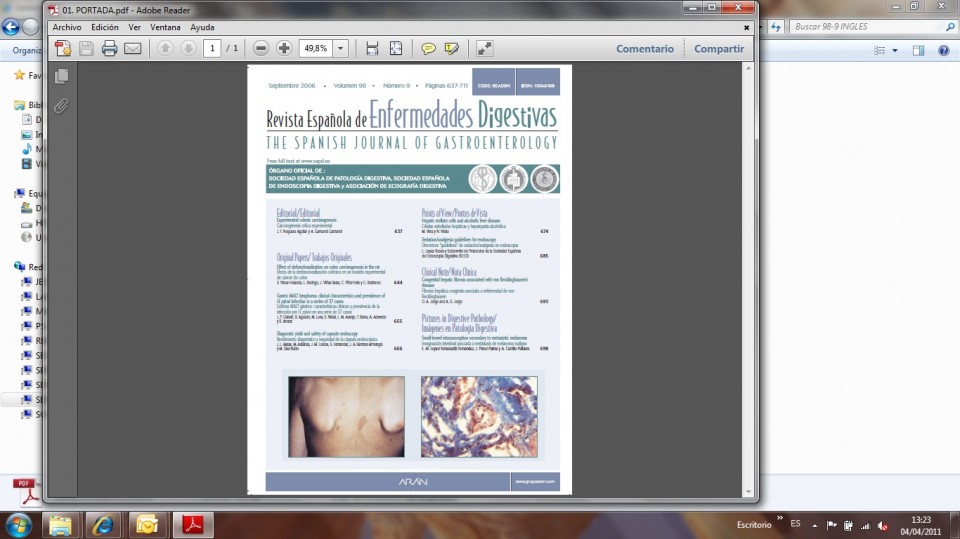960x539 pixels.
Task: Open Windows Explorer taskbar icon
Action: click(60, 525)
